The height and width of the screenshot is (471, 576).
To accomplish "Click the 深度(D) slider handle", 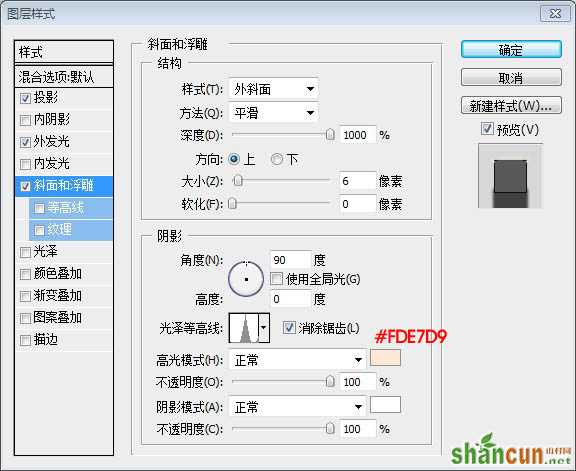I will pyautogui.click(x=330, y=135).
